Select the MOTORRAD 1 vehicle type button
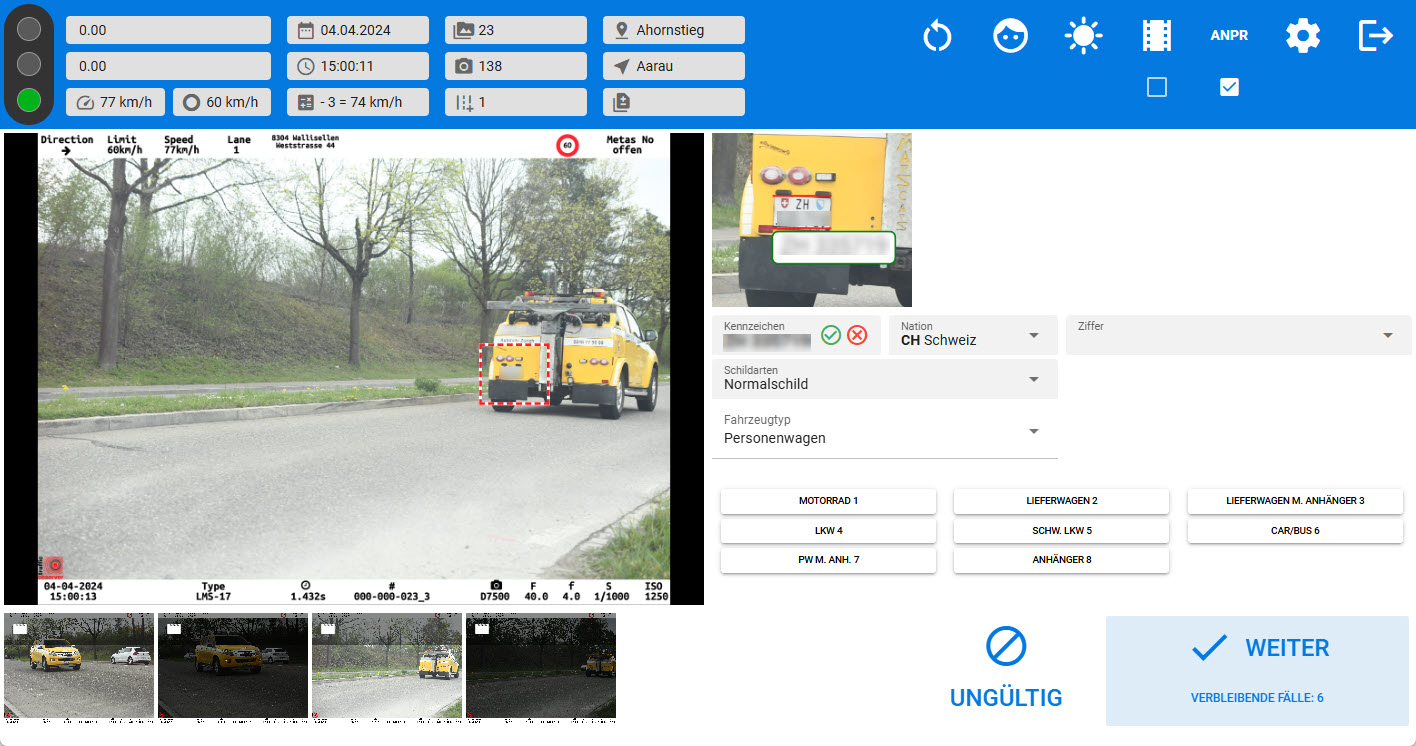 828,501
